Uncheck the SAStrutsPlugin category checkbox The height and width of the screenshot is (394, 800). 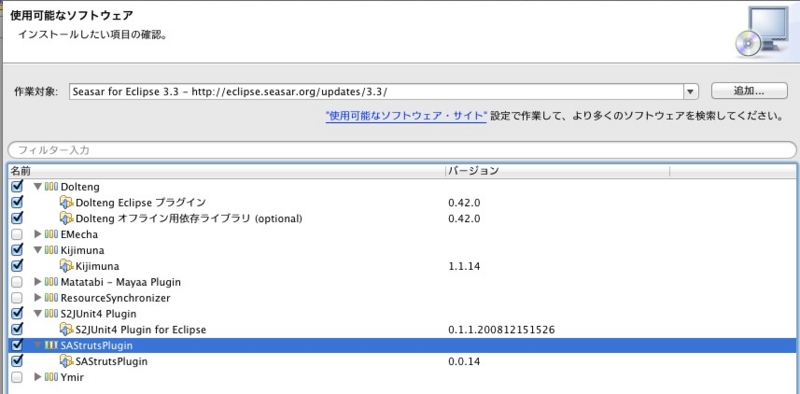point(17,346)
